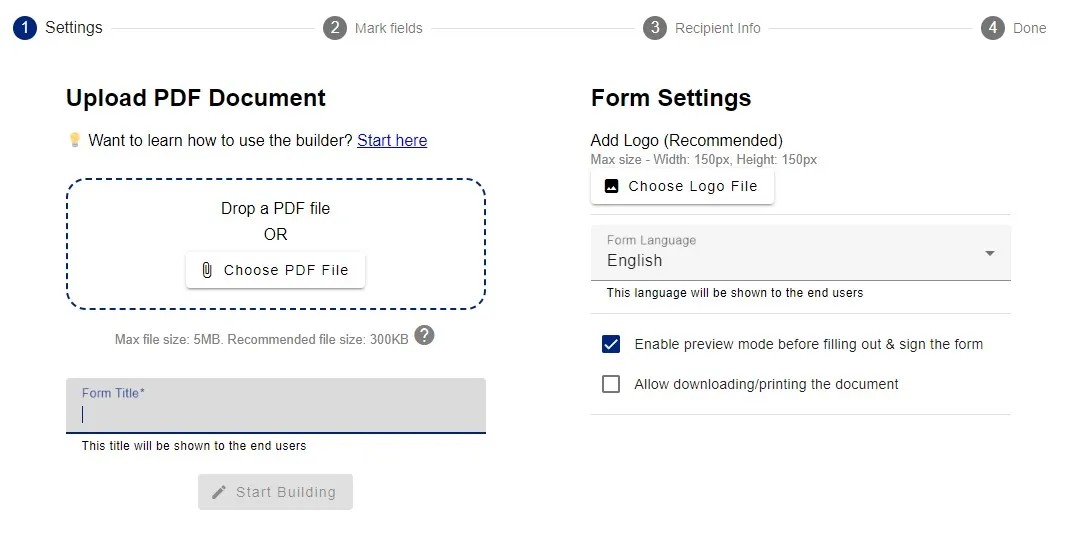
Task: Click the Form Language dropdown arrow
Action: (989, 253)
